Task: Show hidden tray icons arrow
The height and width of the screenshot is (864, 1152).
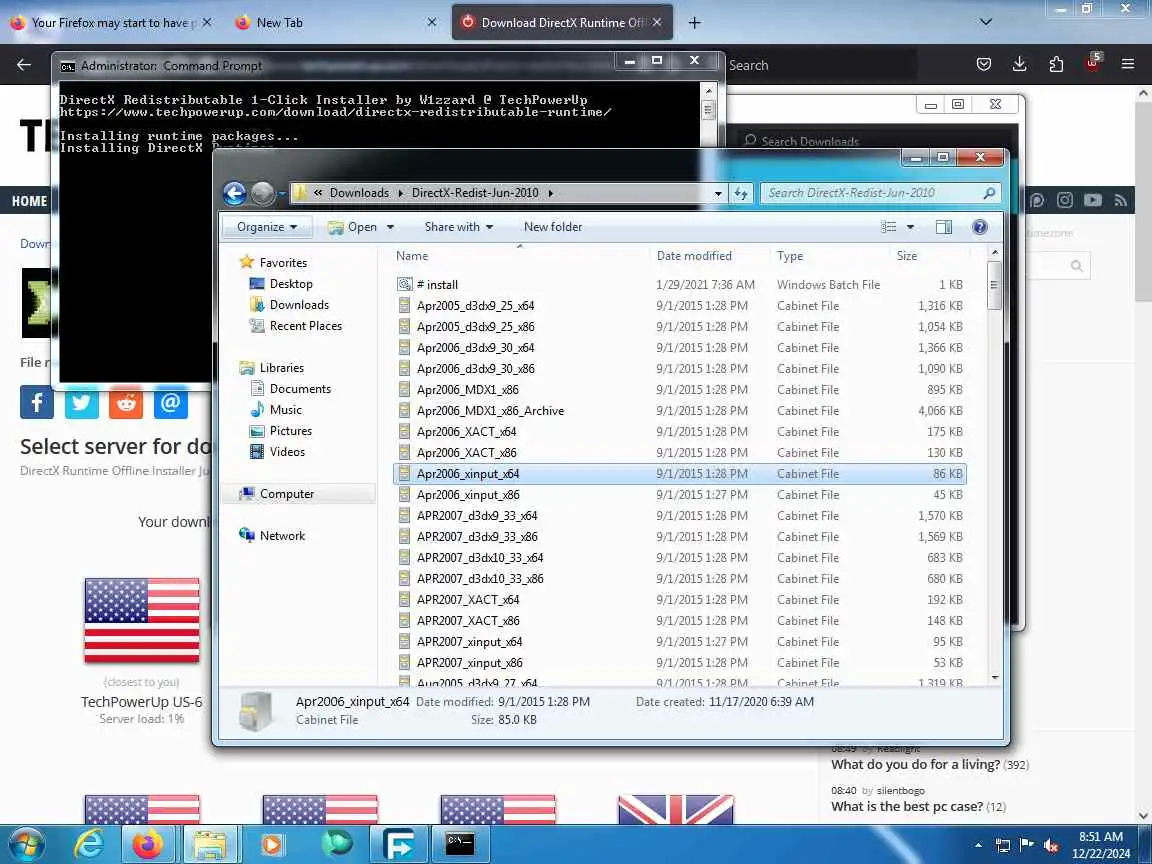Action: point(978,845)
